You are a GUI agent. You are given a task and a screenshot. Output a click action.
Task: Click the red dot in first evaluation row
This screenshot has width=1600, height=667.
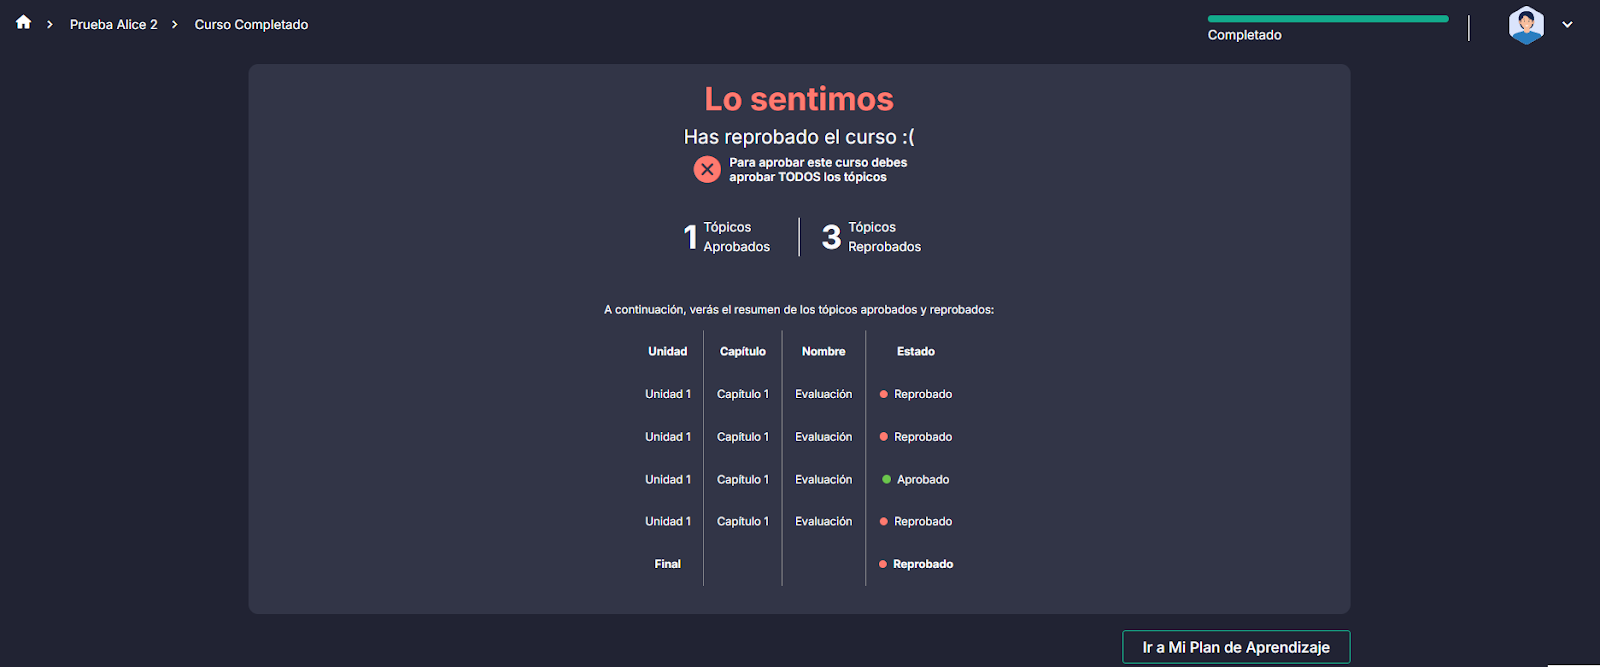[x=883, y=395]
